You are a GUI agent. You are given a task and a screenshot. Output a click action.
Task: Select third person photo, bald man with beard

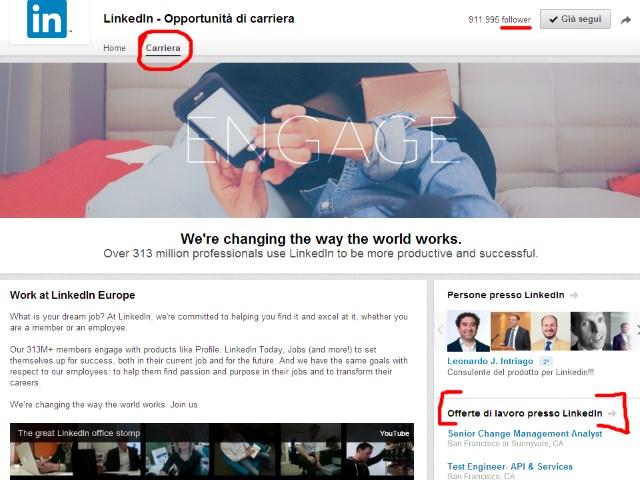[550, 331]
